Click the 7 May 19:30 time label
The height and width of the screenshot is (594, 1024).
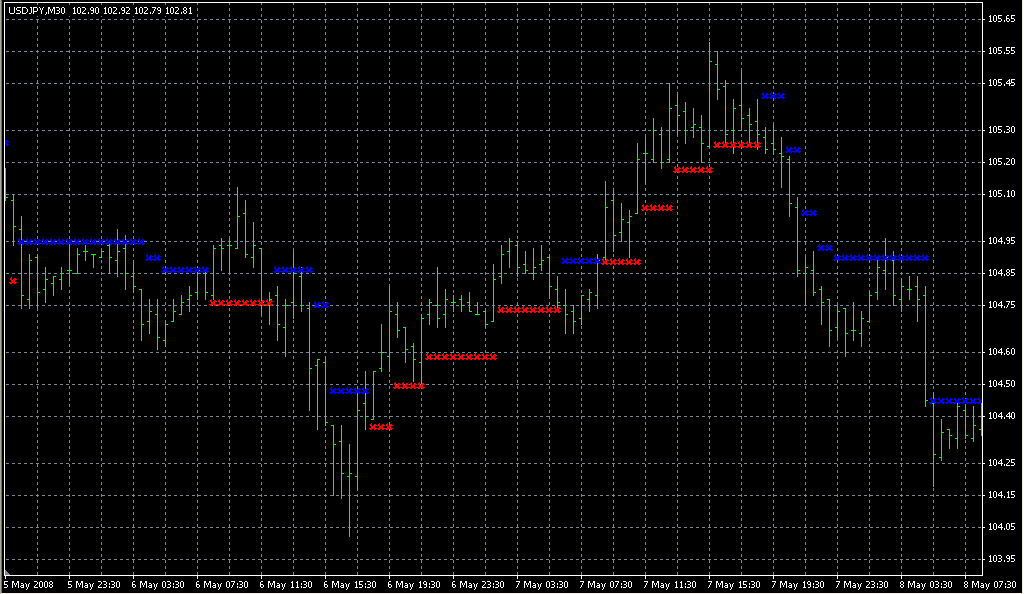click(x=798, y=584)
